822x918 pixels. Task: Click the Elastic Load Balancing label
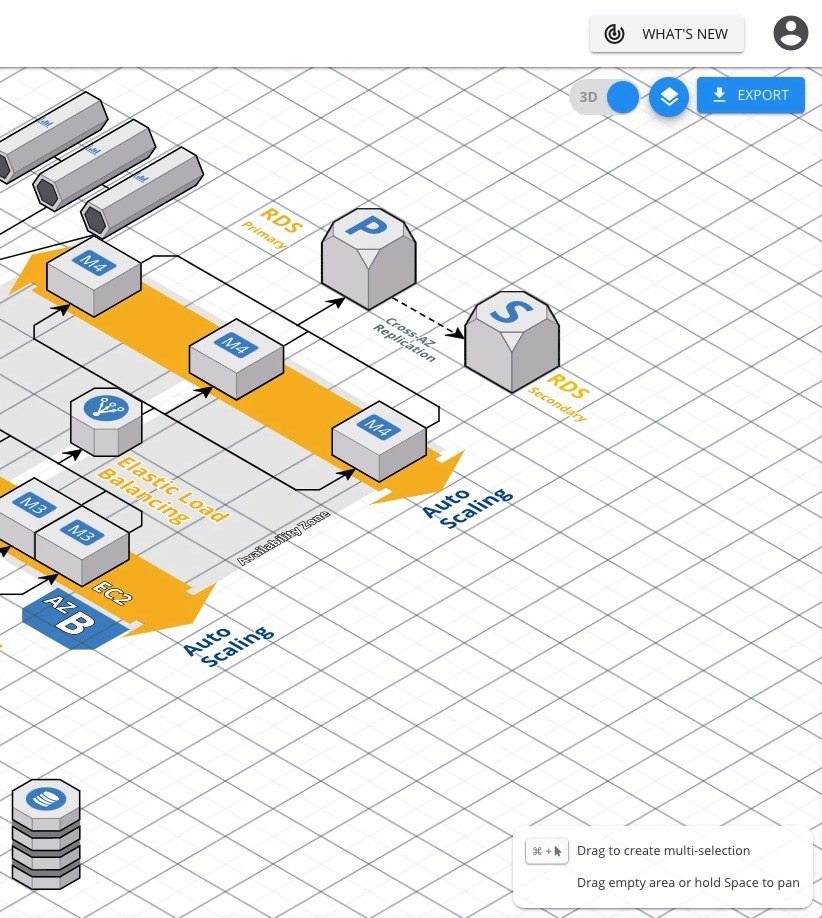pyautogui.click(x=163, y=491)
